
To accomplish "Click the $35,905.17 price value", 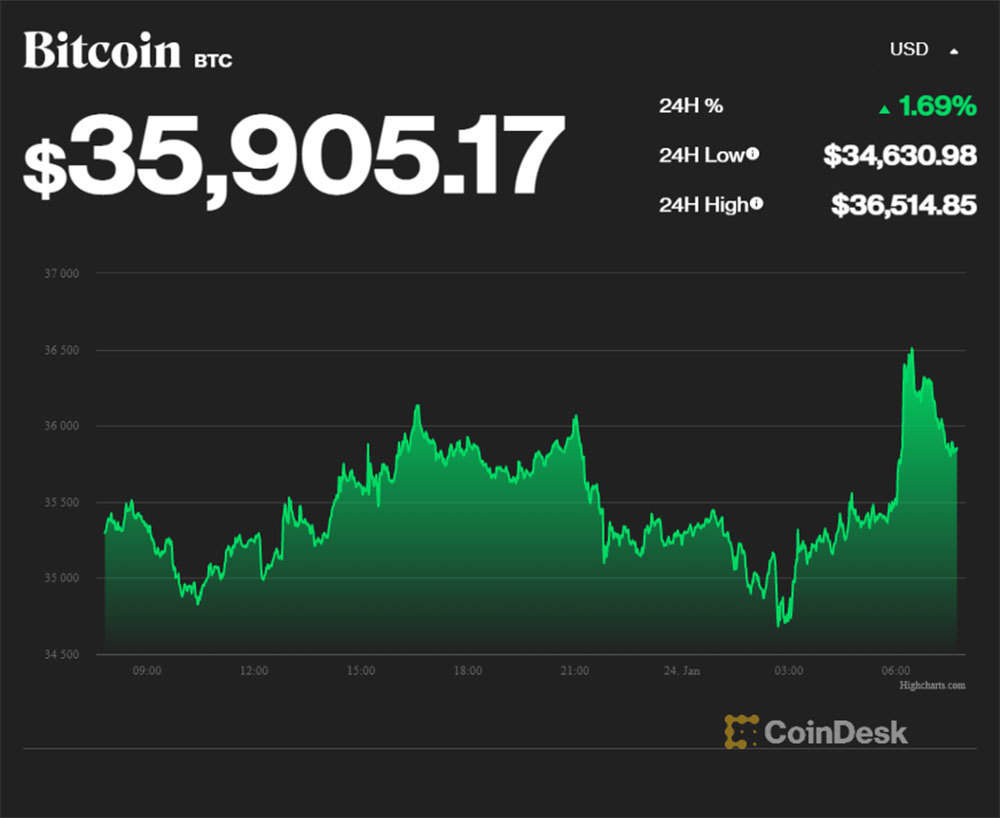I will 294,157.
